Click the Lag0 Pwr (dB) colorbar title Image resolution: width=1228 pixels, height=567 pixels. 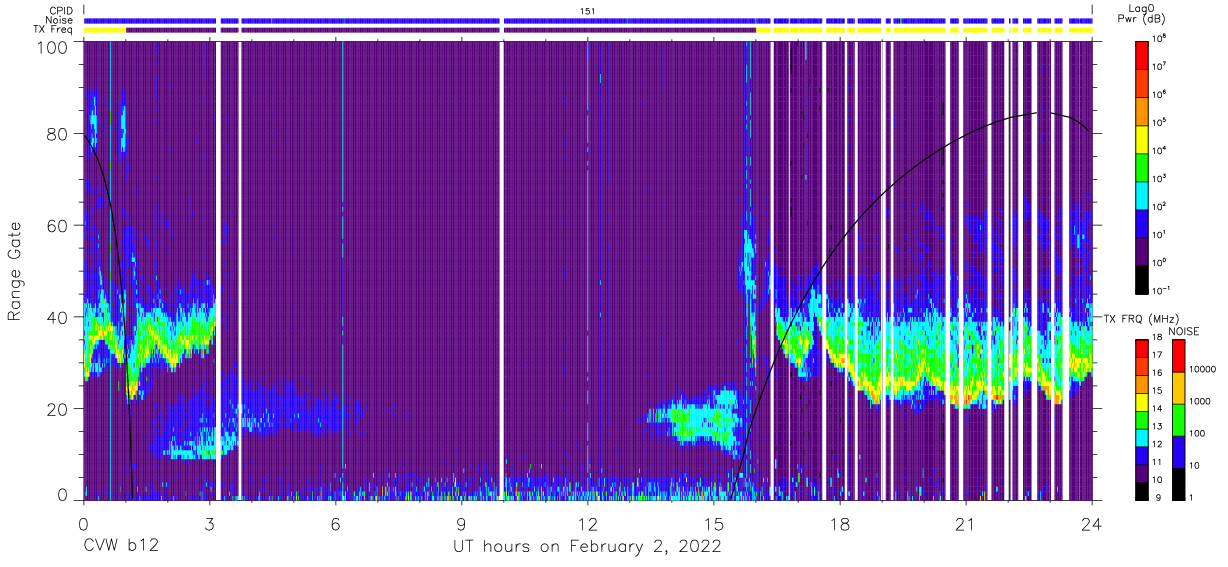click(x=1144, y=14)
